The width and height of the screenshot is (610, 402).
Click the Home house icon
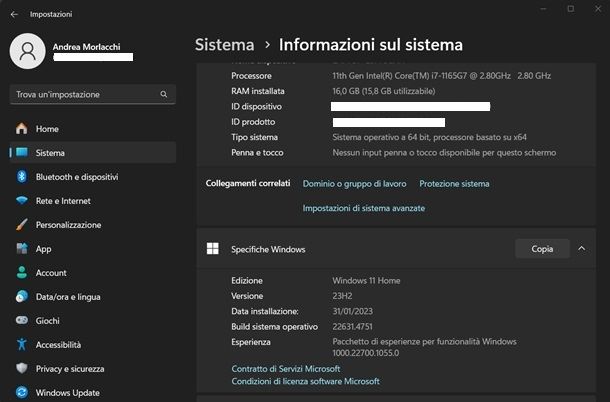(x=22, y=128)
